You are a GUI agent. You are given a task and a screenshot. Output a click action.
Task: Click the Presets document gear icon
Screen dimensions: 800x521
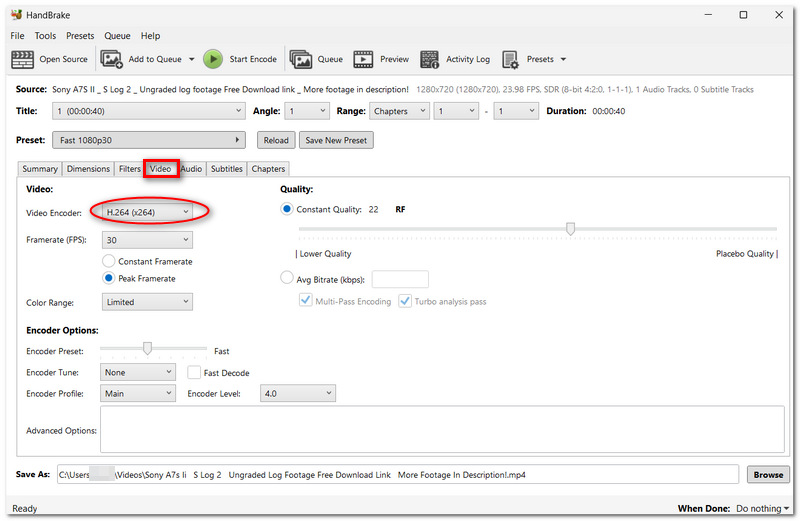tap(510, 59)
